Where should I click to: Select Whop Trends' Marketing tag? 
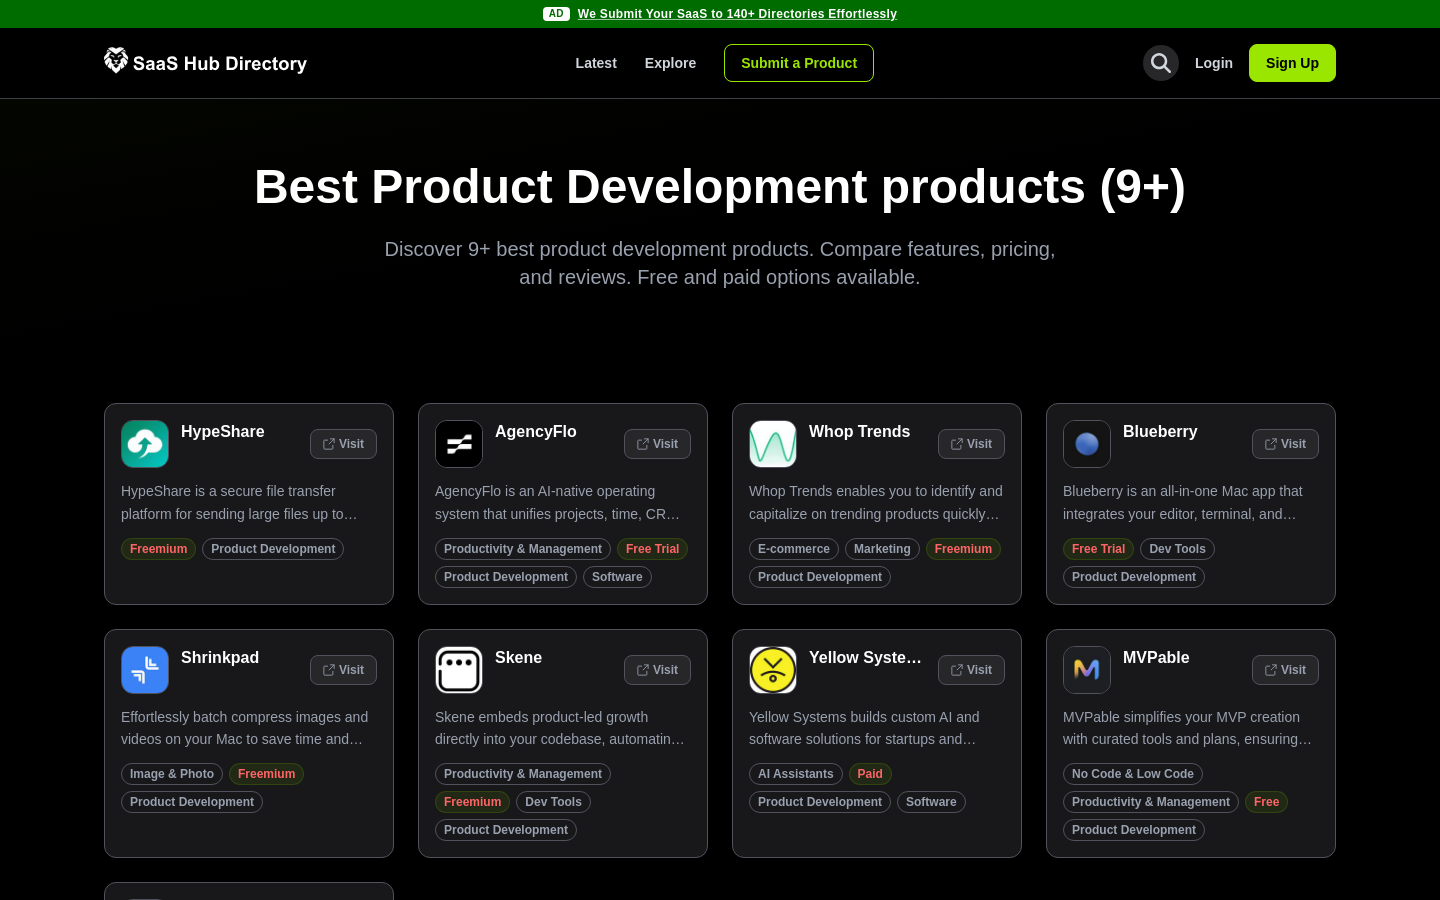coord(882,549)
